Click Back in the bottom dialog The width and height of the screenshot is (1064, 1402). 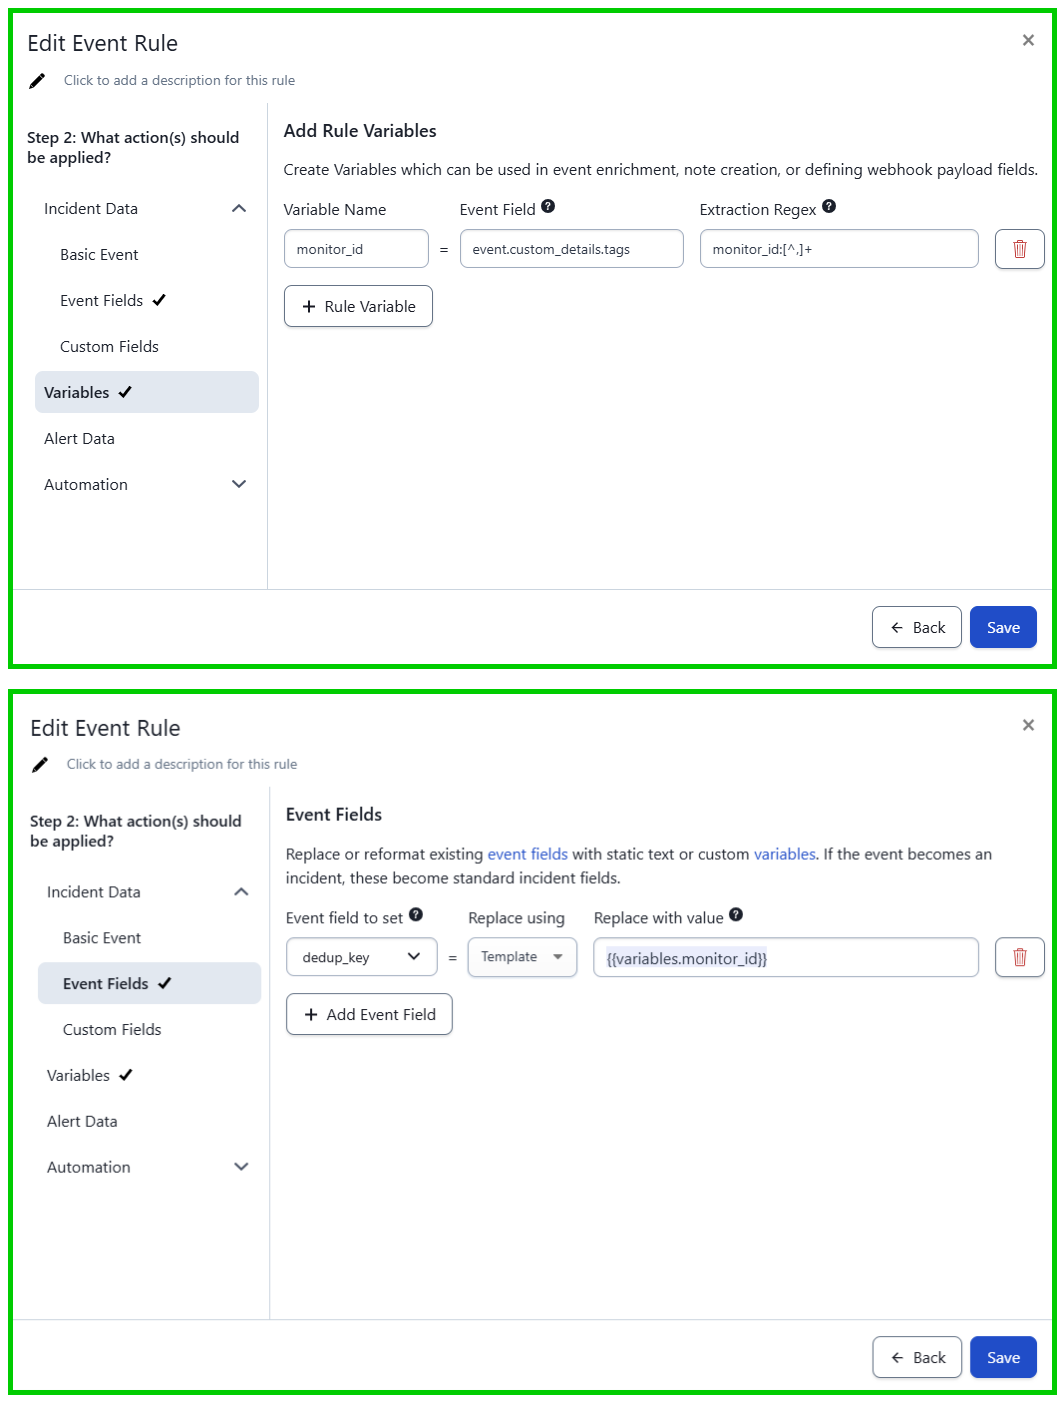click(x=917, y=1357)
